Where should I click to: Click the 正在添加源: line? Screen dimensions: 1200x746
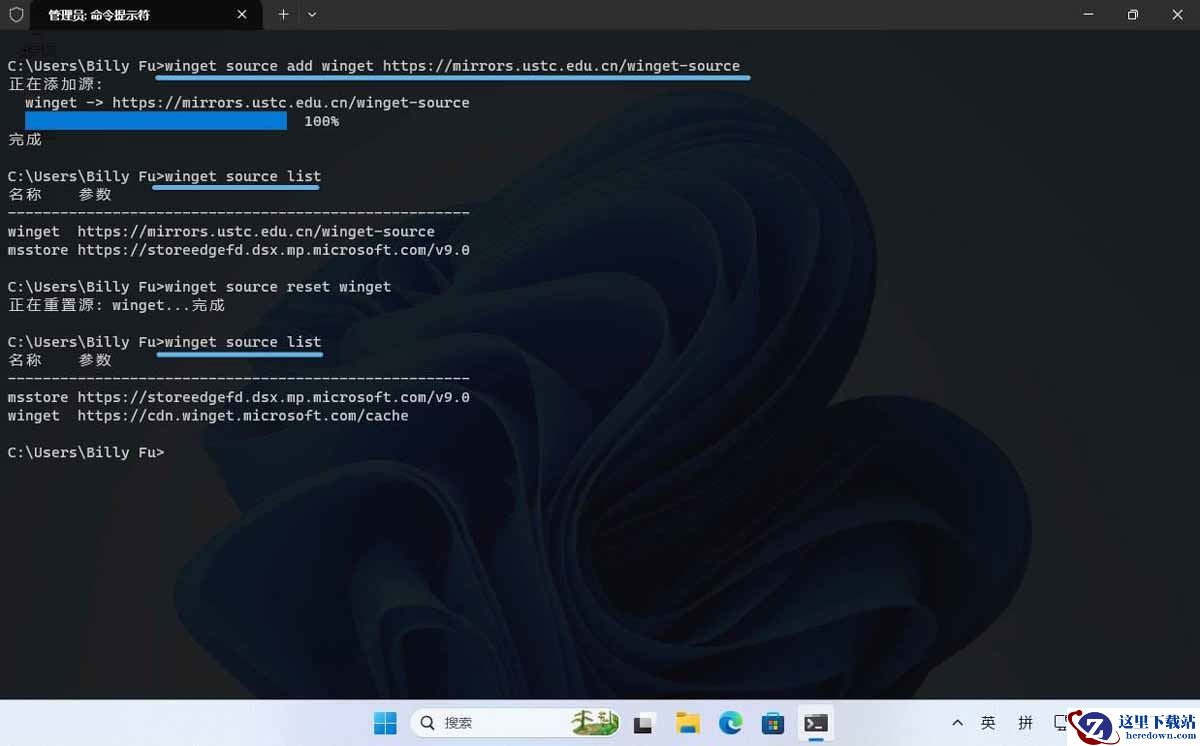56,84
